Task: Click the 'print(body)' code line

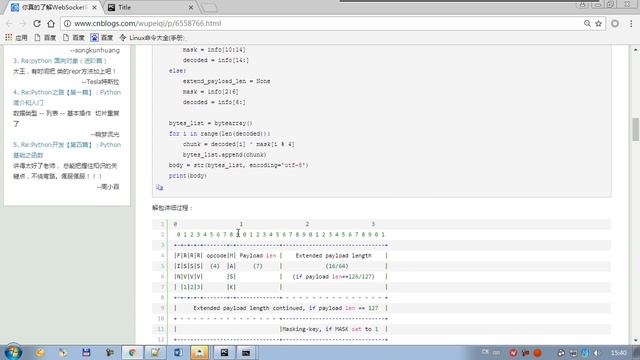Action: 188,176
